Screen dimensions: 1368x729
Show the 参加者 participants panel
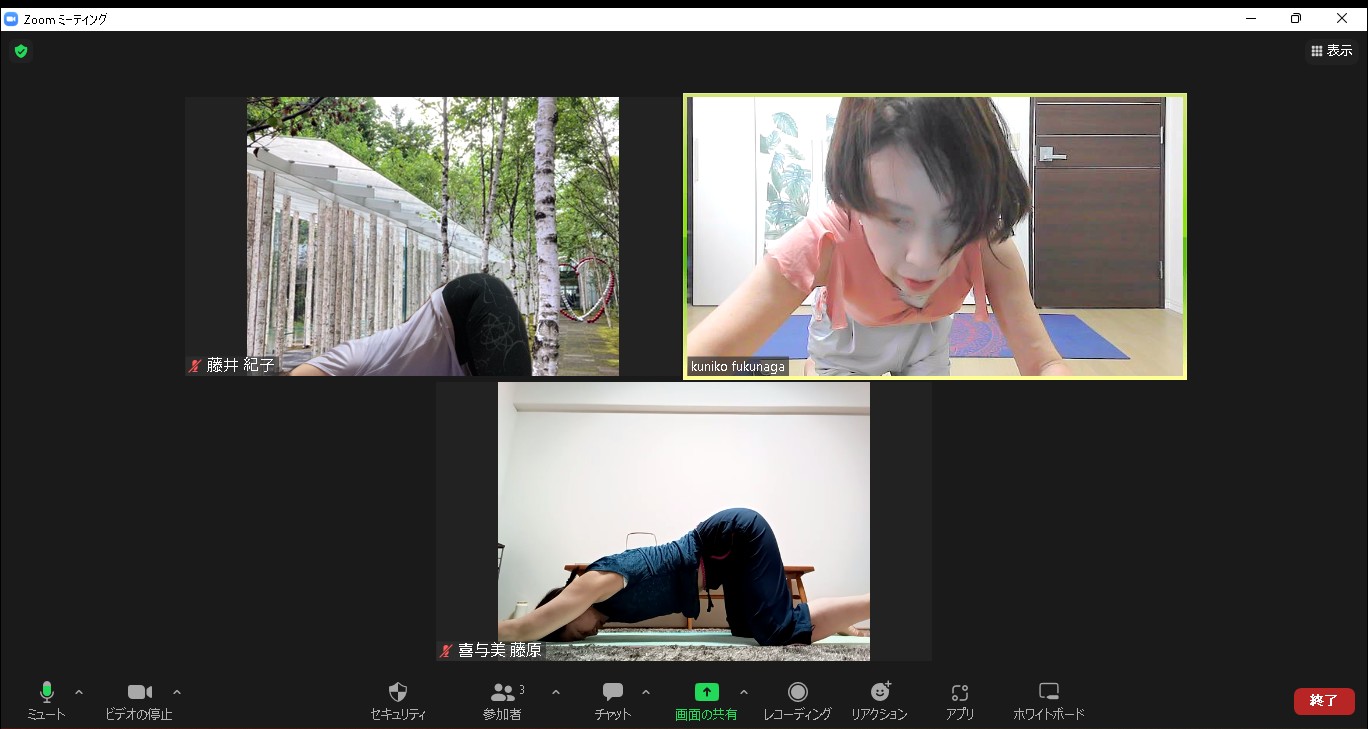point(502,701)
